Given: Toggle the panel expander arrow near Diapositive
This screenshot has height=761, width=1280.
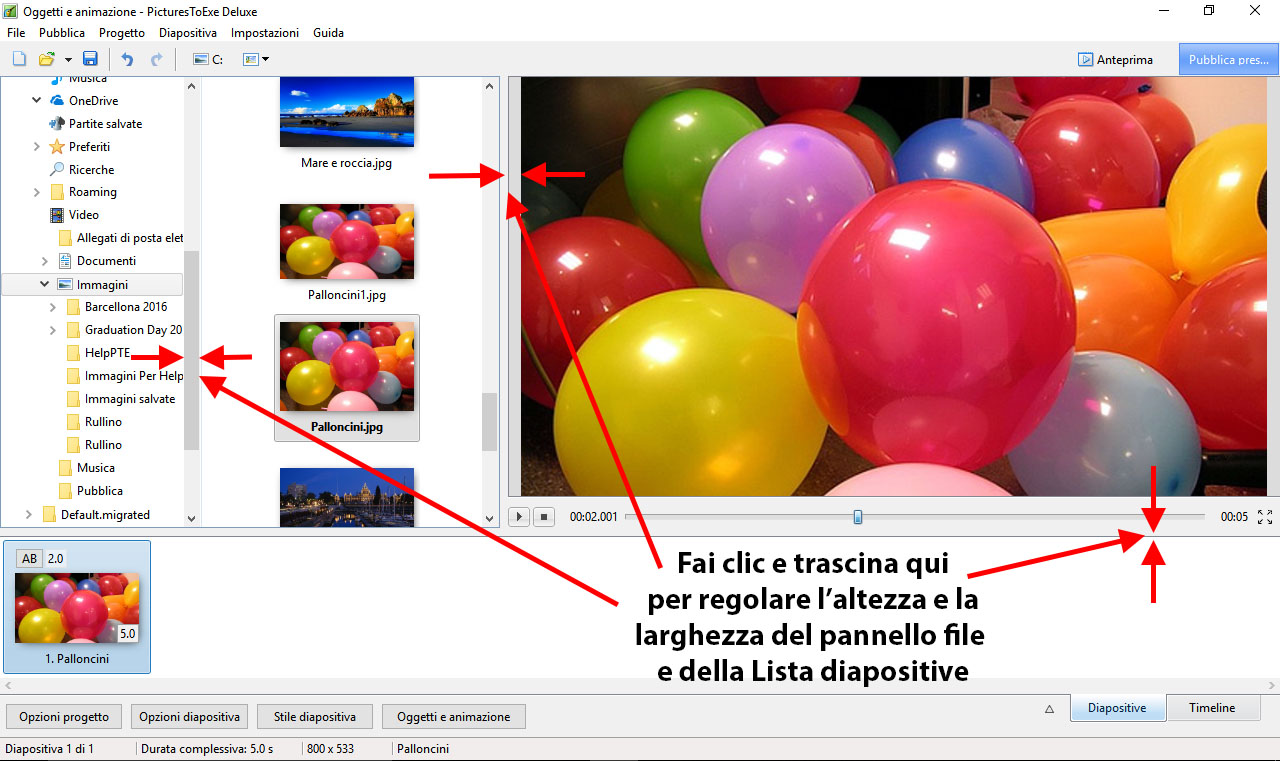Looking at the screenshot, I should pos(1048,708).
